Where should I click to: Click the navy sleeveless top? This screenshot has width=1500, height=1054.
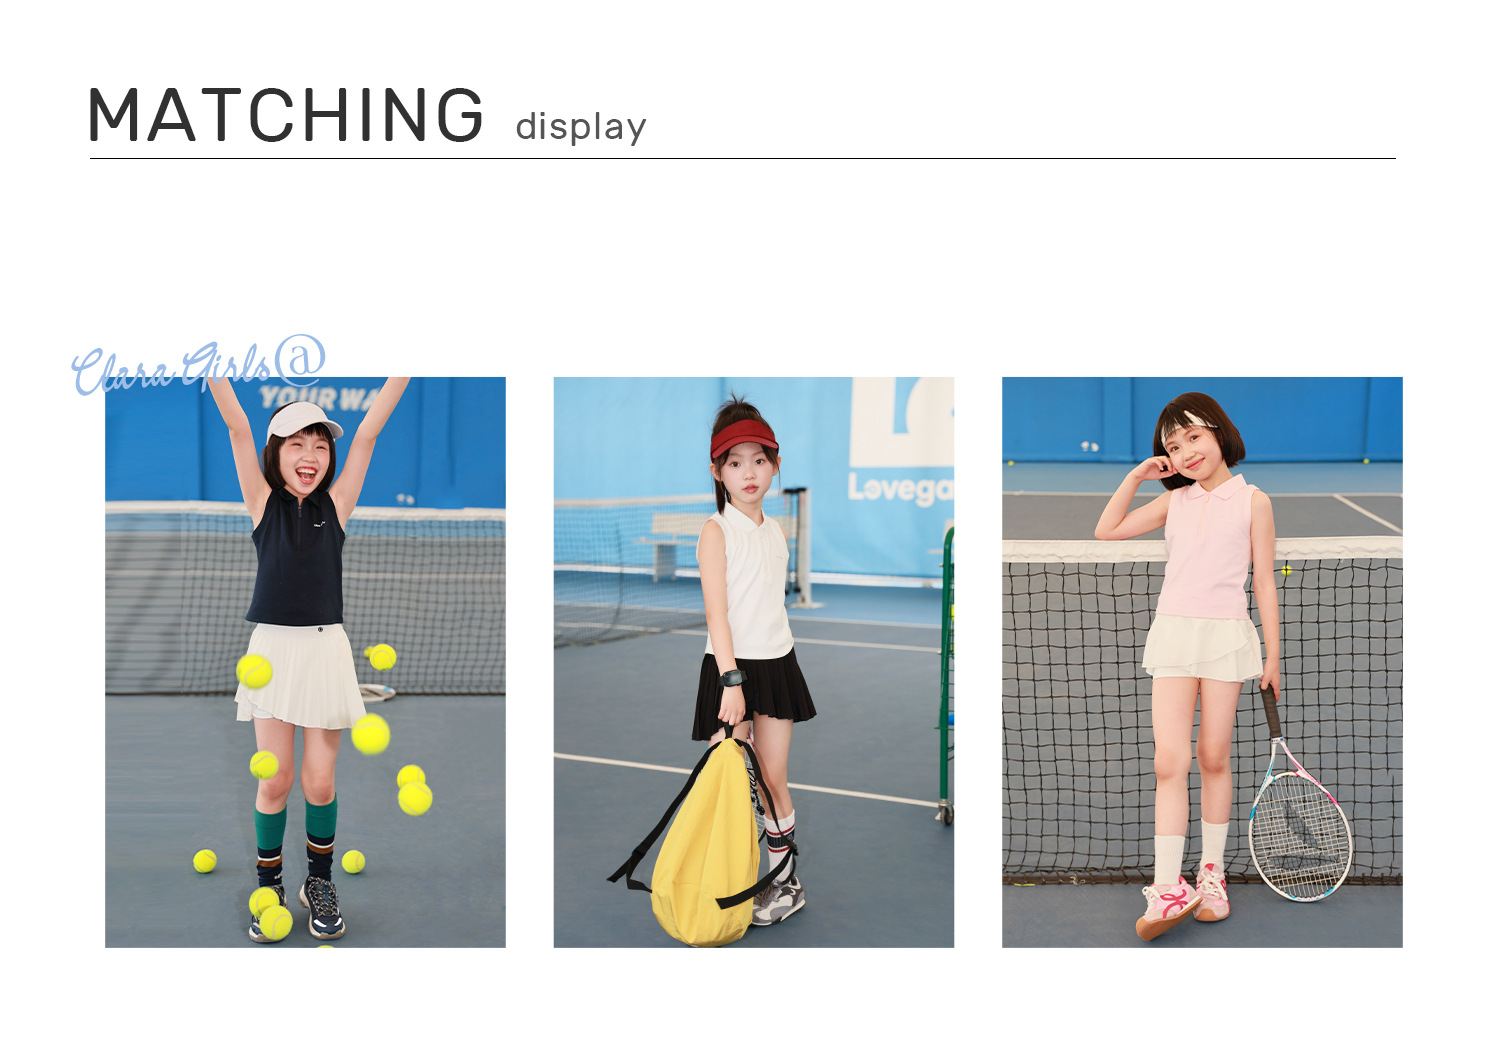[x=297, y=559]
